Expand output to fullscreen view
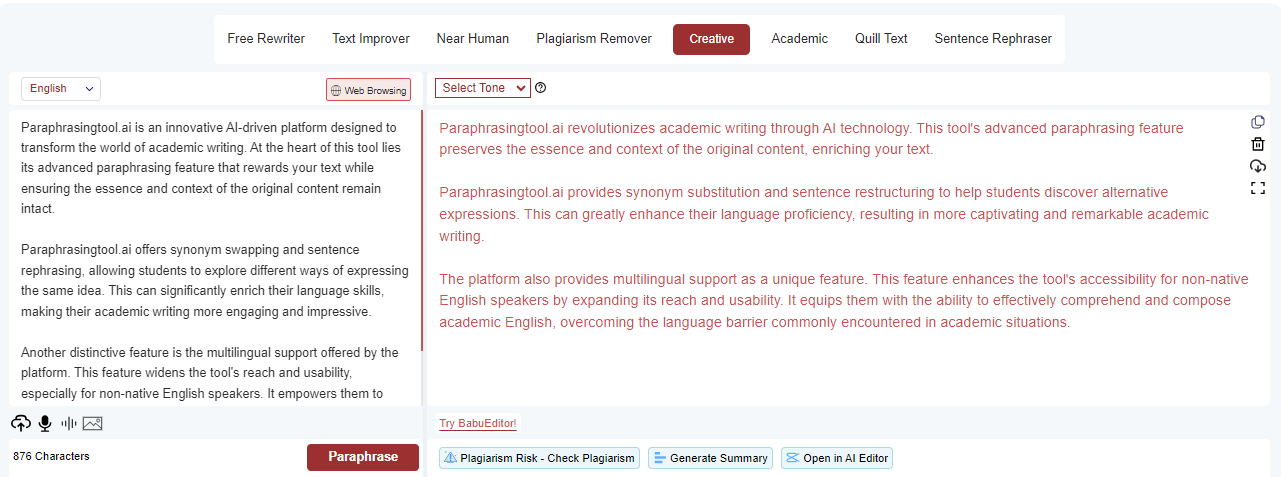The height and width of the screenshot is (477, 1281). click(1258, 188)
